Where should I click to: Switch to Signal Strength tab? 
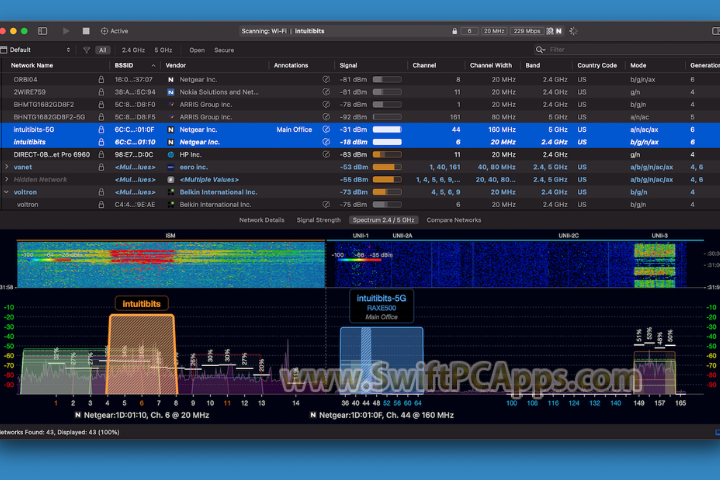[319, 220]
